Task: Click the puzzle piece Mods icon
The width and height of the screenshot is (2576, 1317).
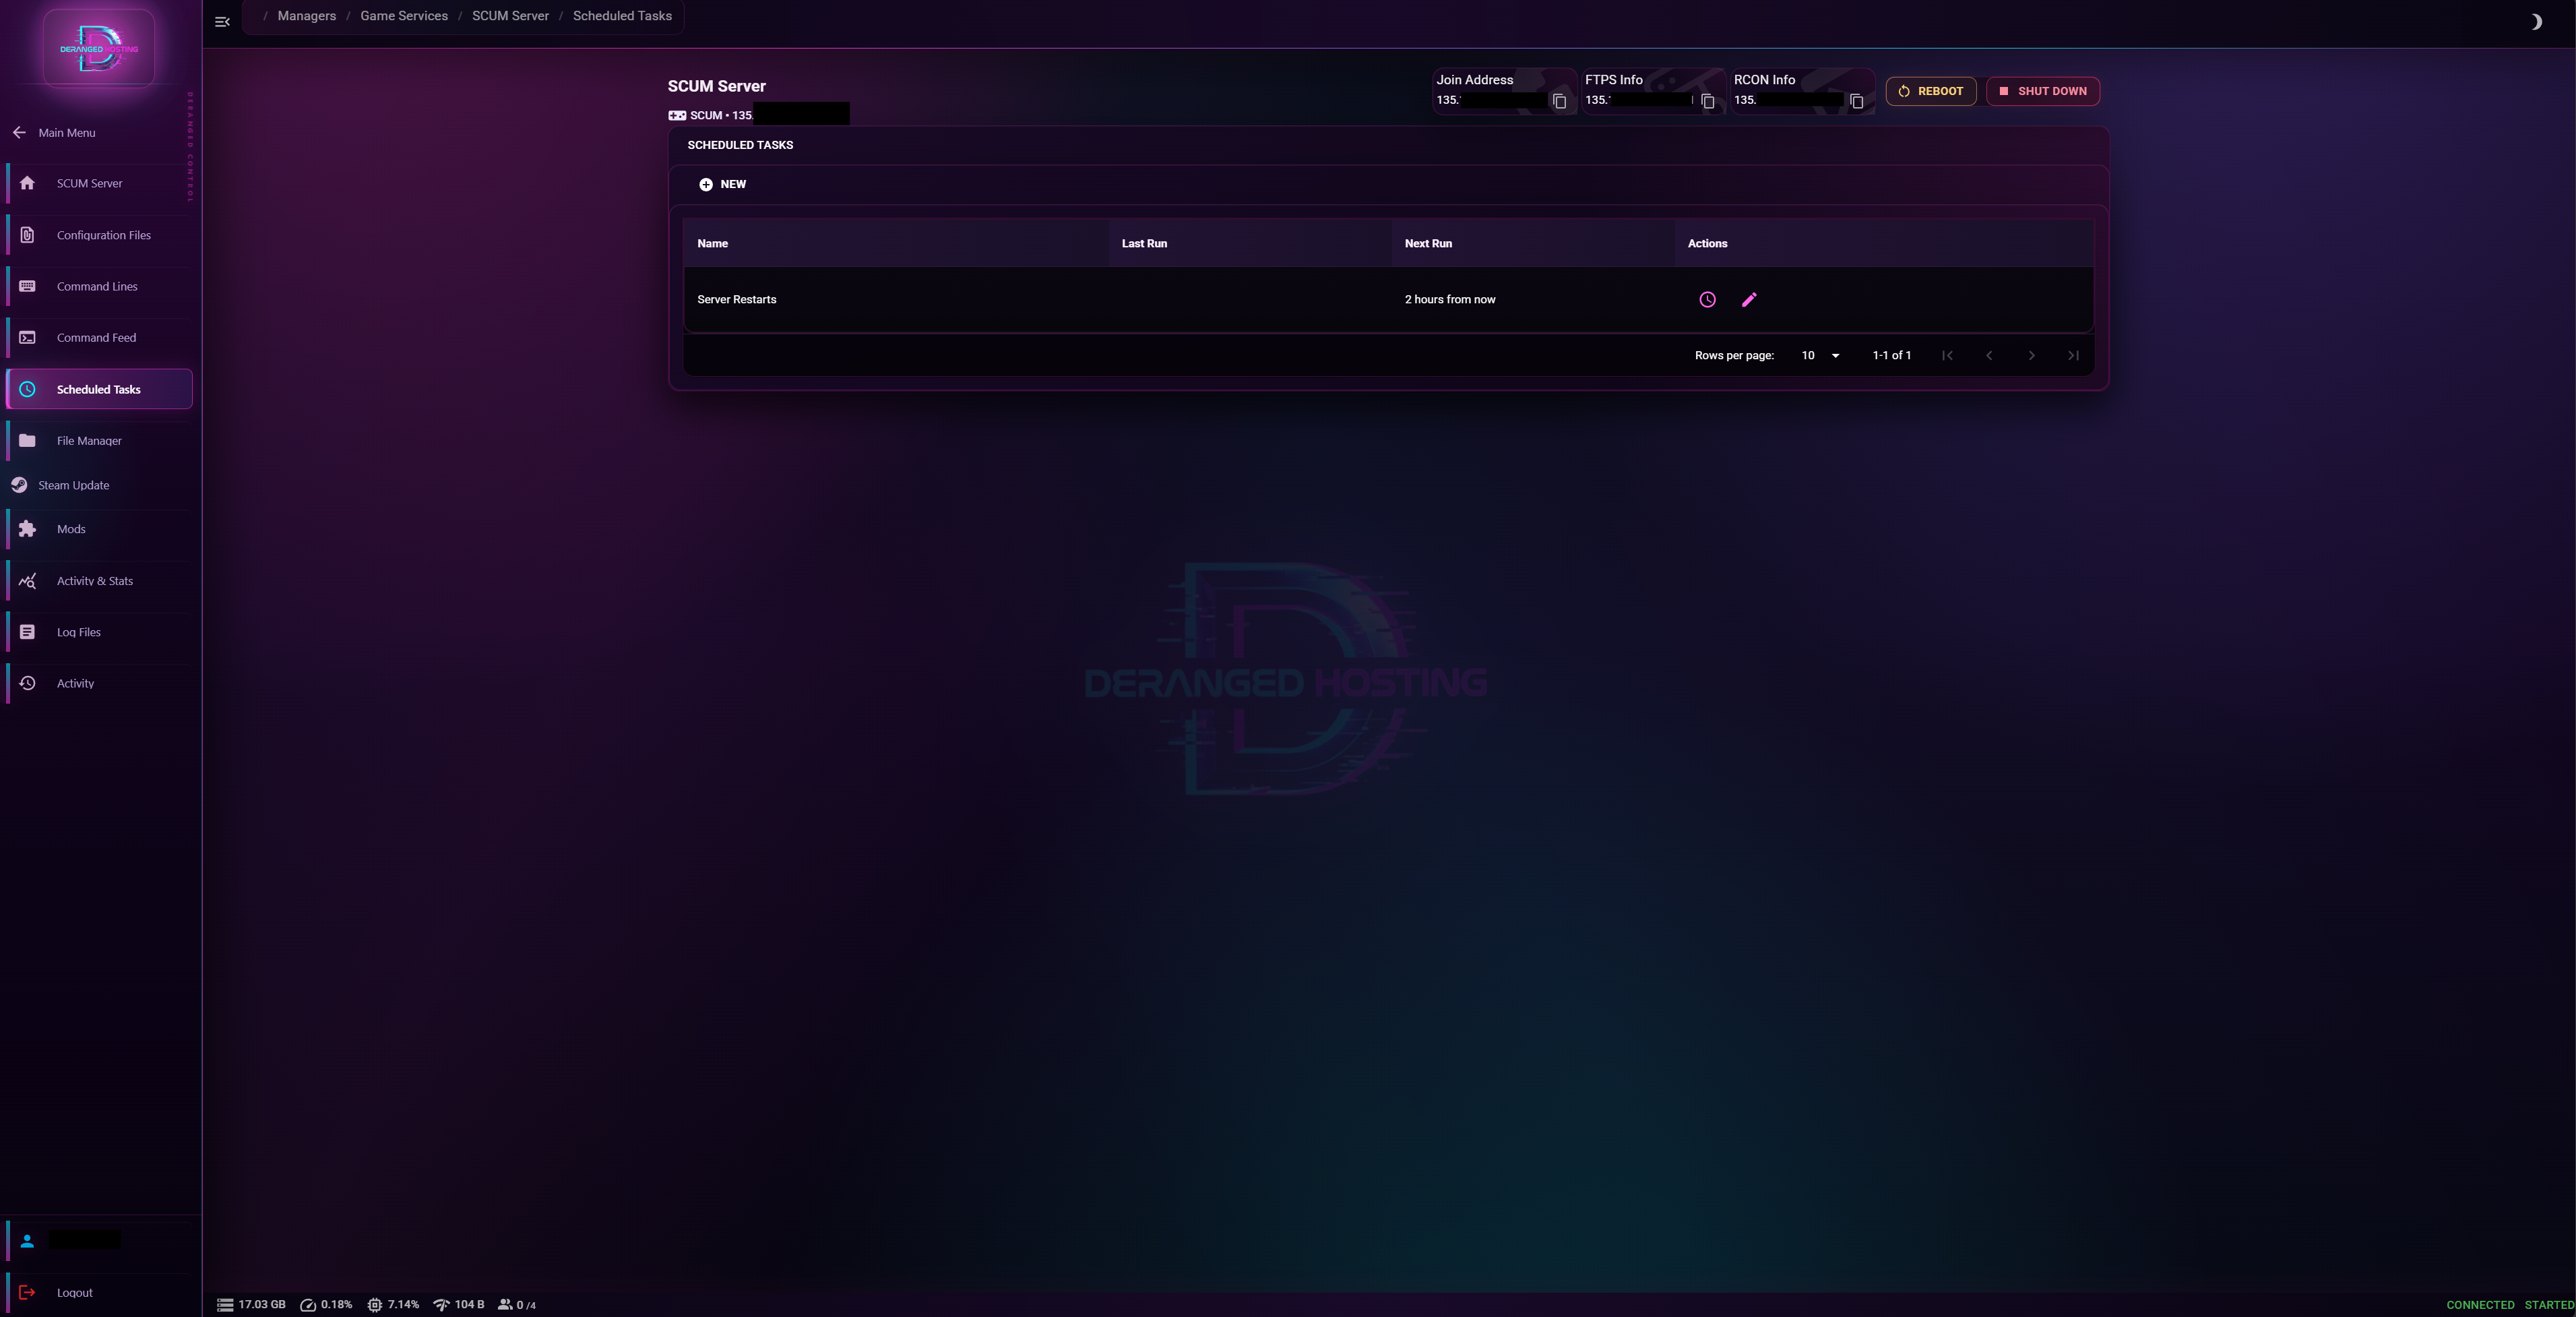Action: pos(27,529)
